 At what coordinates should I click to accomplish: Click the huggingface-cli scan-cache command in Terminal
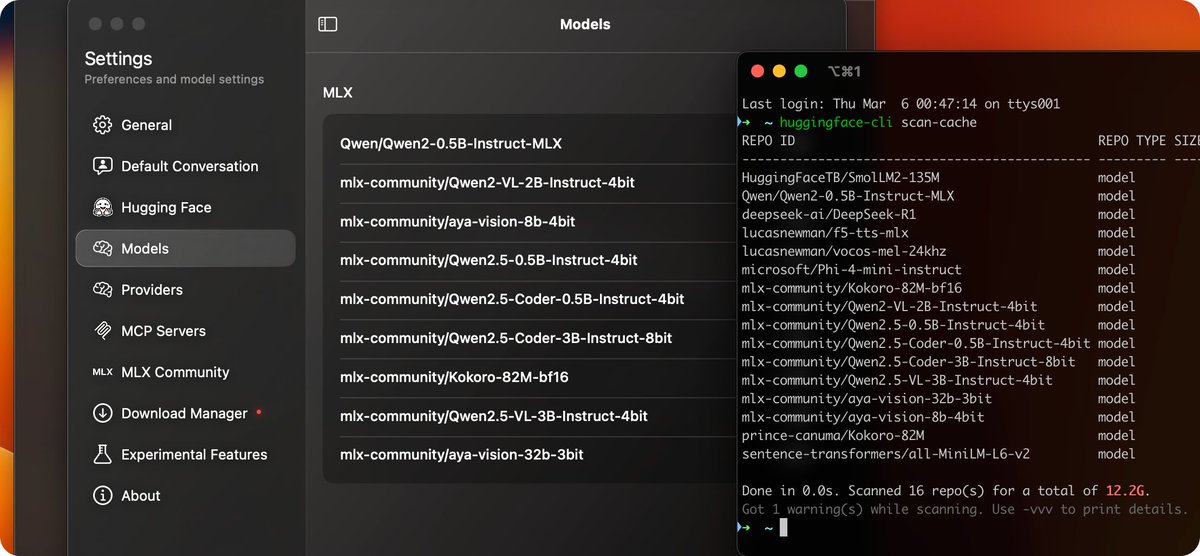[x=878, y=122]
